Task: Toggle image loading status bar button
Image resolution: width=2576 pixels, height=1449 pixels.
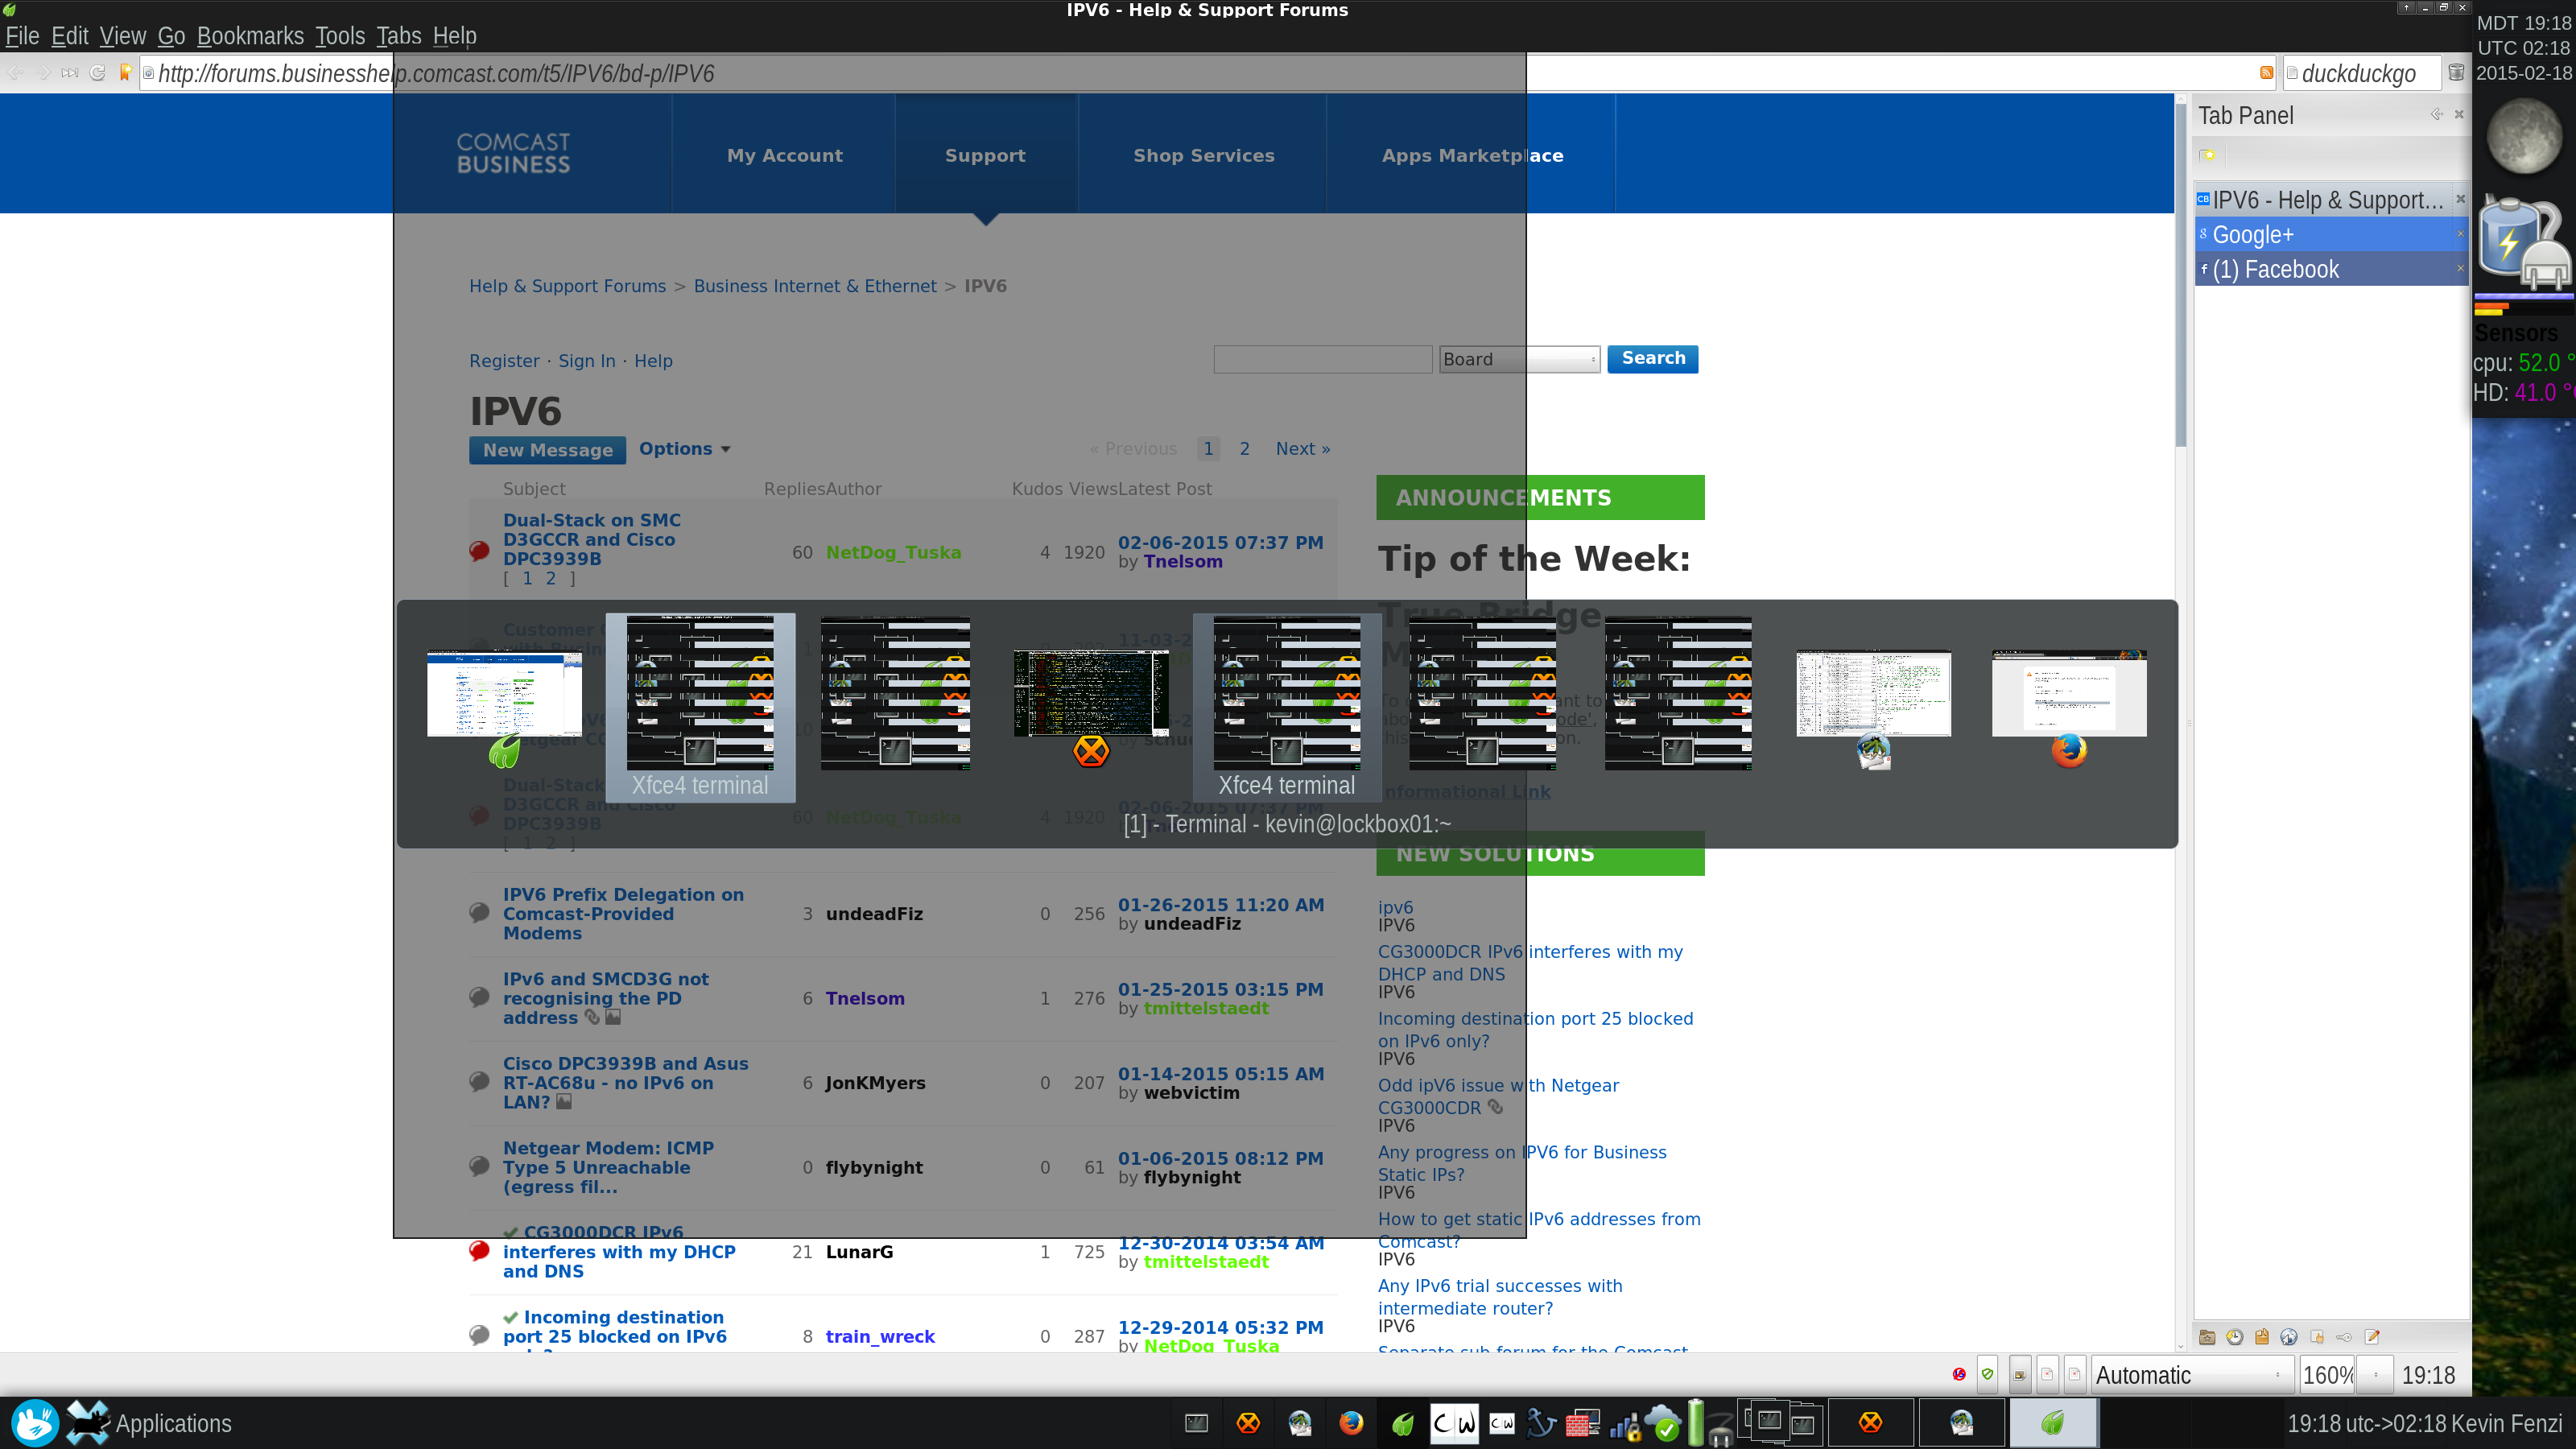Action: tap(2020, 1375)
